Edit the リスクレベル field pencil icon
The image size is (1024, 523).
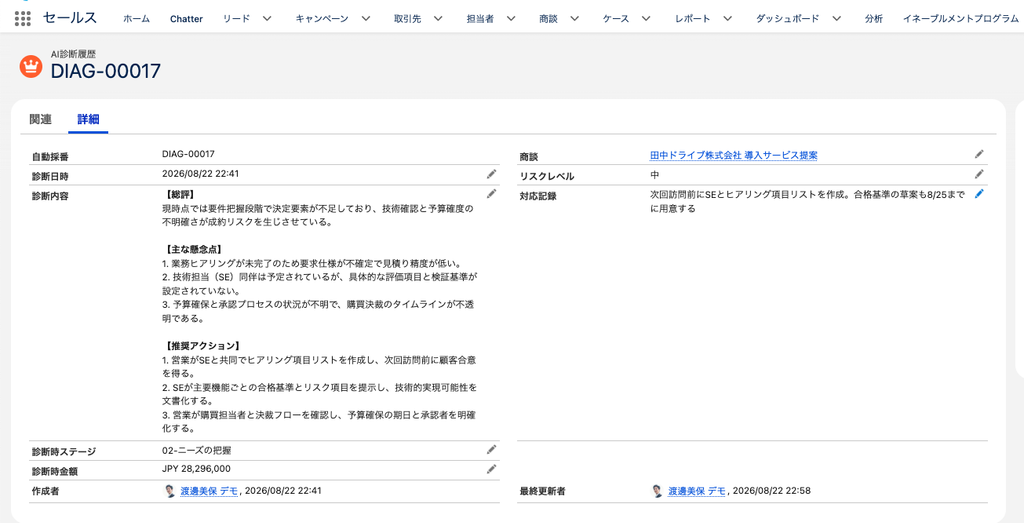979,174
